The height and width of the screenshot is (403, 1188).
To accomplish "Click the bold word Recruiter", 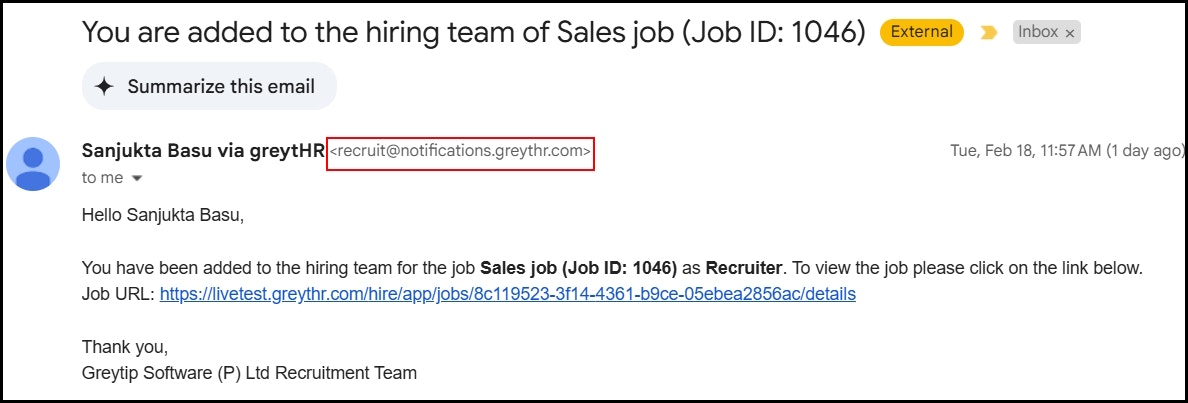I will [x=743, y=268].
